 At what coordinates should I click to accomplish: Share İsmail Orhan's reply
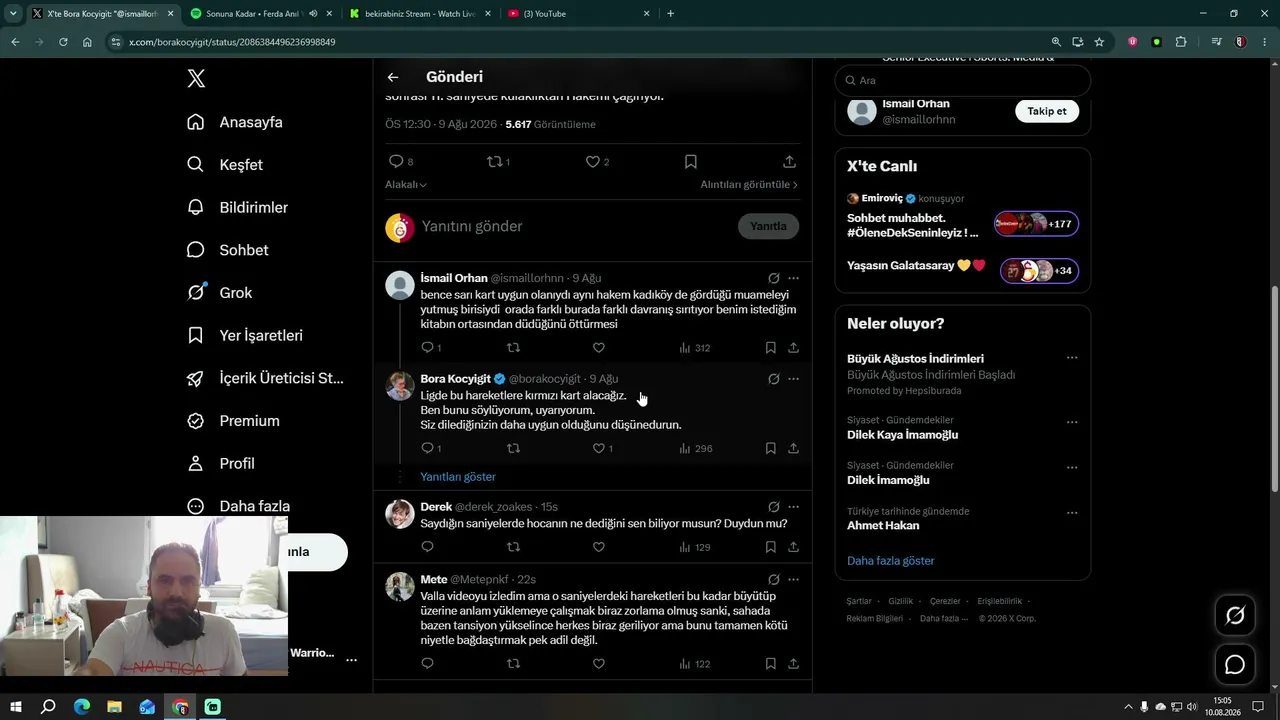(x=793, y=348)
